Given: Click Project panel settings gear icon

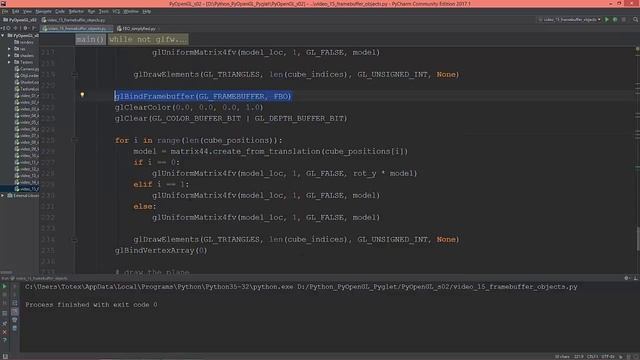Looking at the screenshot, I should (x=25, y=28).
